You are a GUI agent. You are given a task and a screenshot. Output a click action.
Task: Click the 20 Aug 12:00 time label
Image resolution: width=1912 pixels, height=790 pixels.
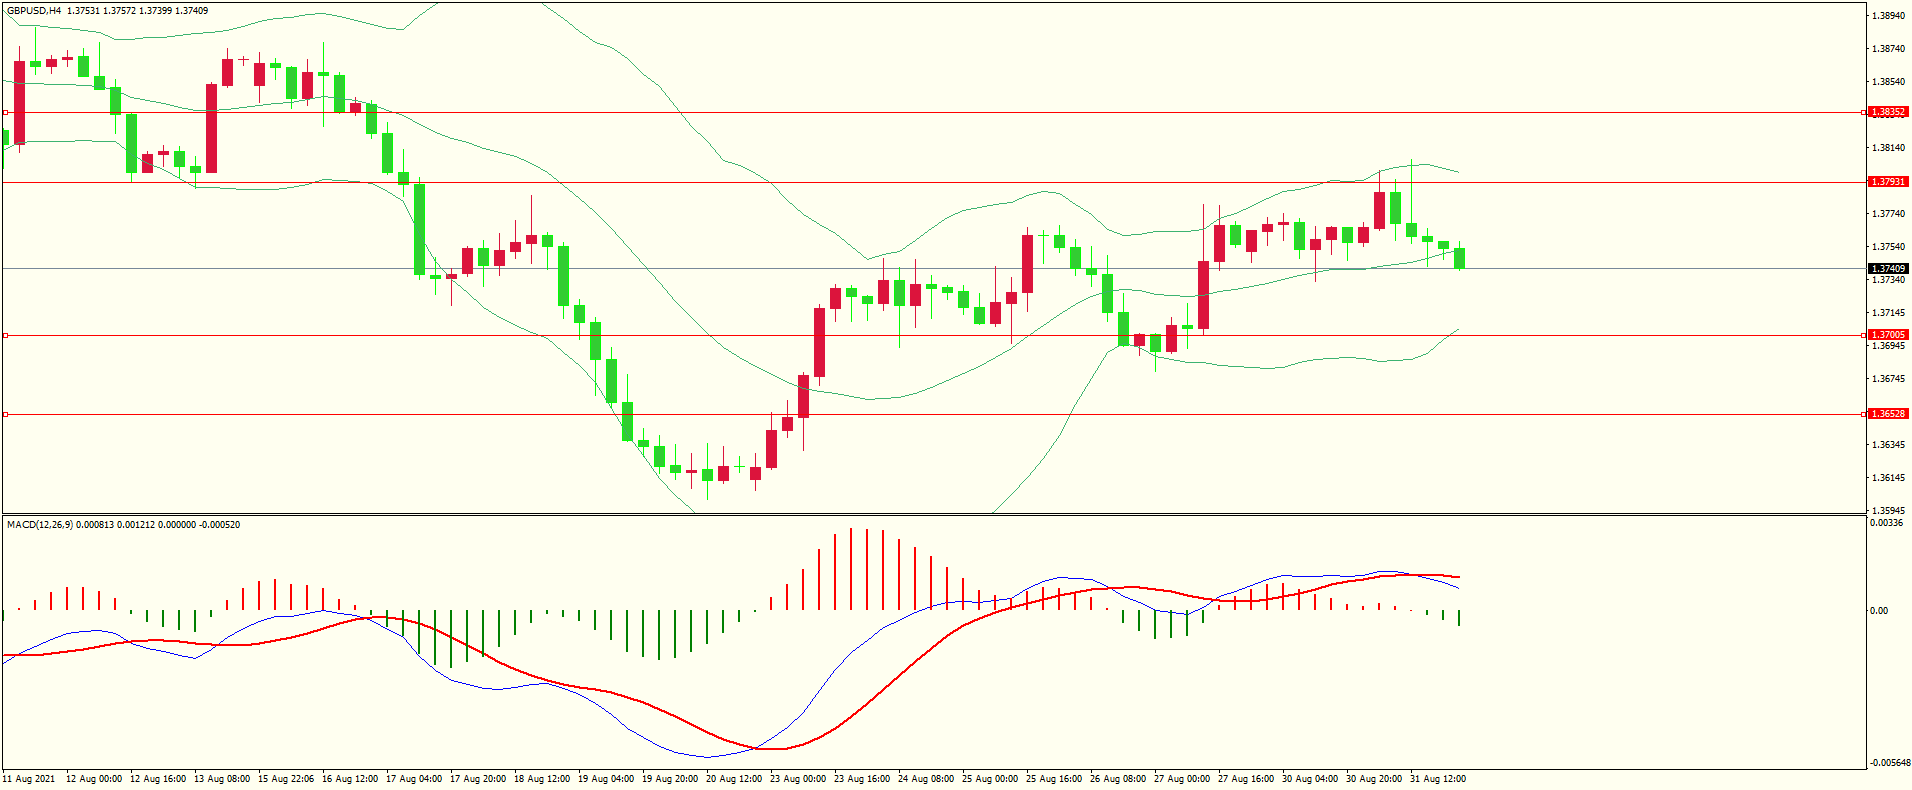coord(734,779)
